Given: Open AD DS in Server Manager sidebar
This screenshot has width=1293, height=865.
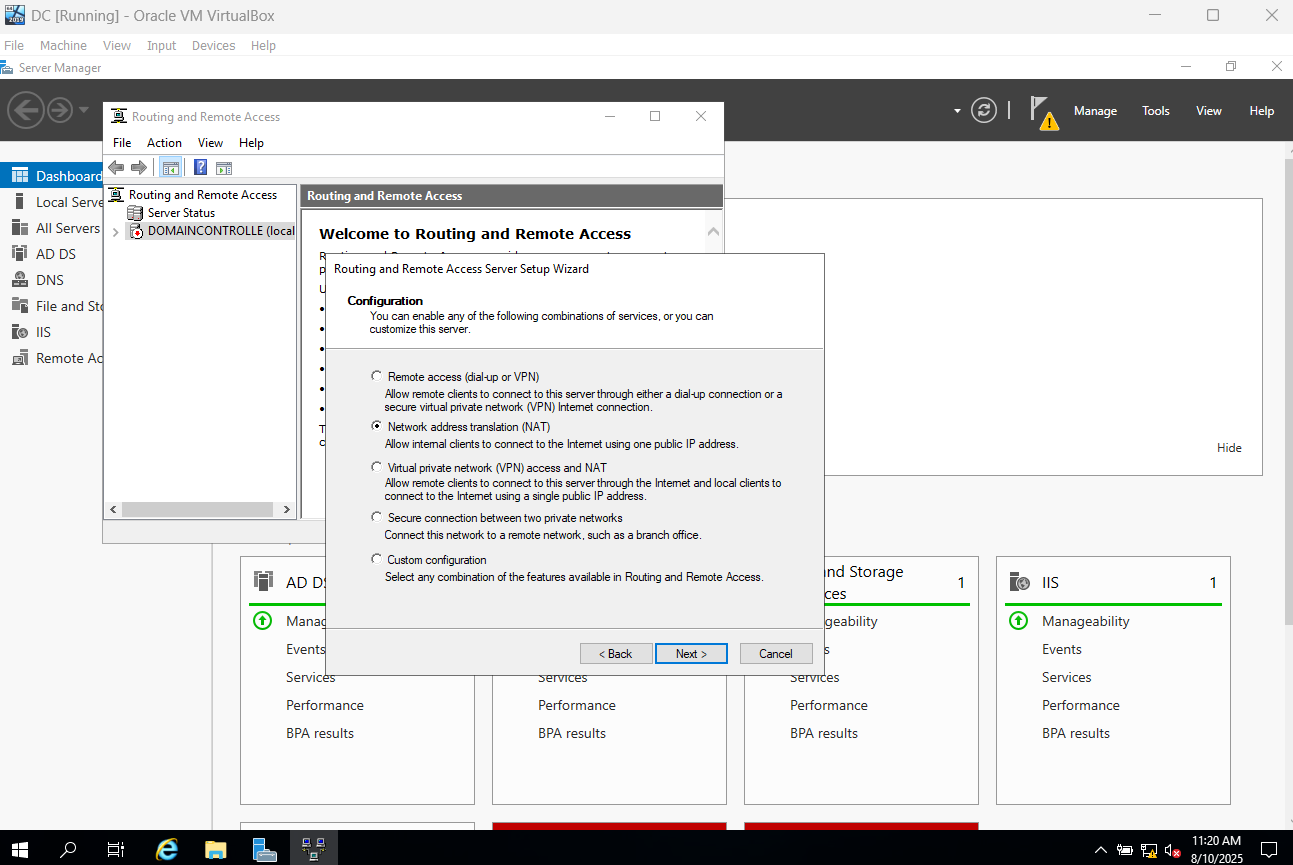Looking at the screenshot, I should [x=52, y=254].
